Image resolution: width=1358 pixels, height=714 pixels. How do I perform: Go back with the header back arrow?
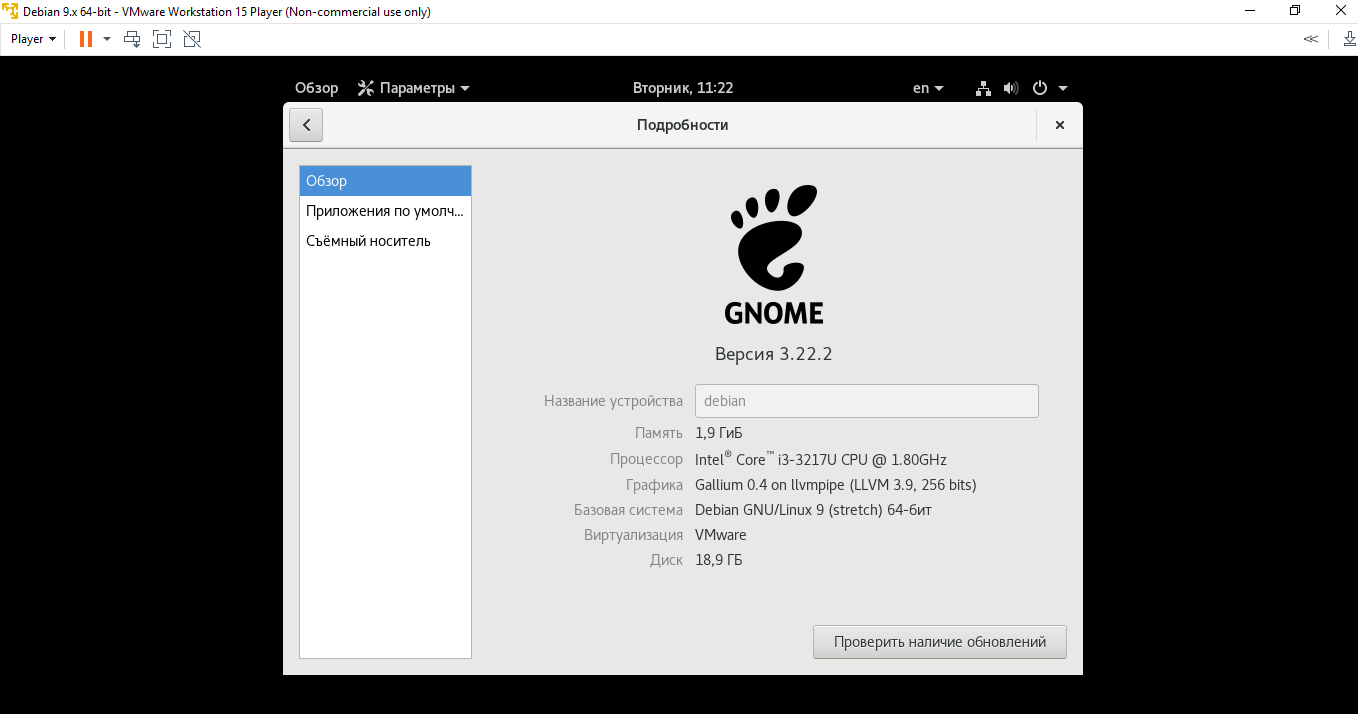306,125
